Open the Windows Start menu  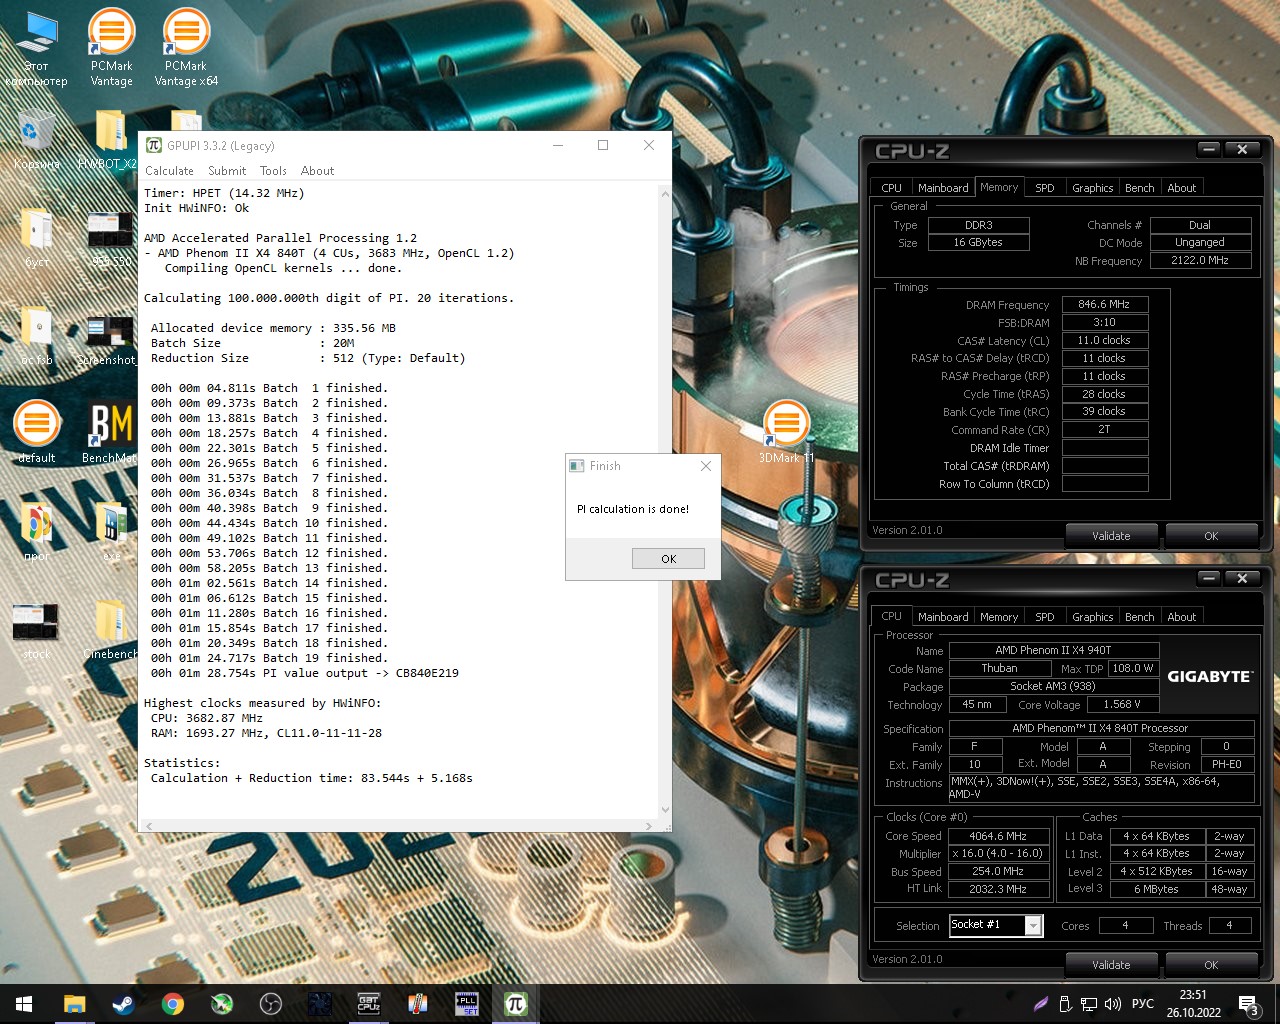(x=24, y=1004)
